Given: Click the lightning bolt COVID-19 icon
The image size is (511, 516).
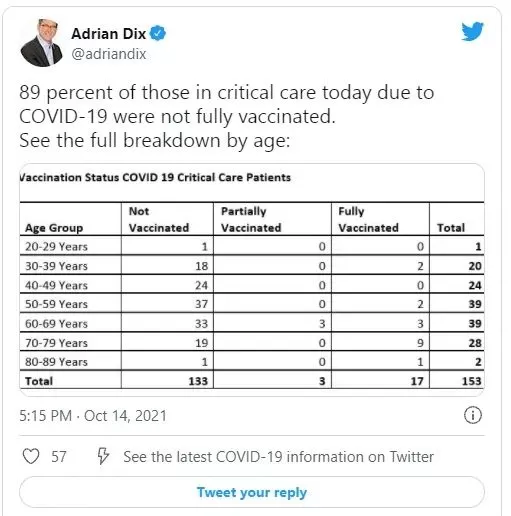Looking at the screenshot, I should pyautogui.click(x=103, y=456).
